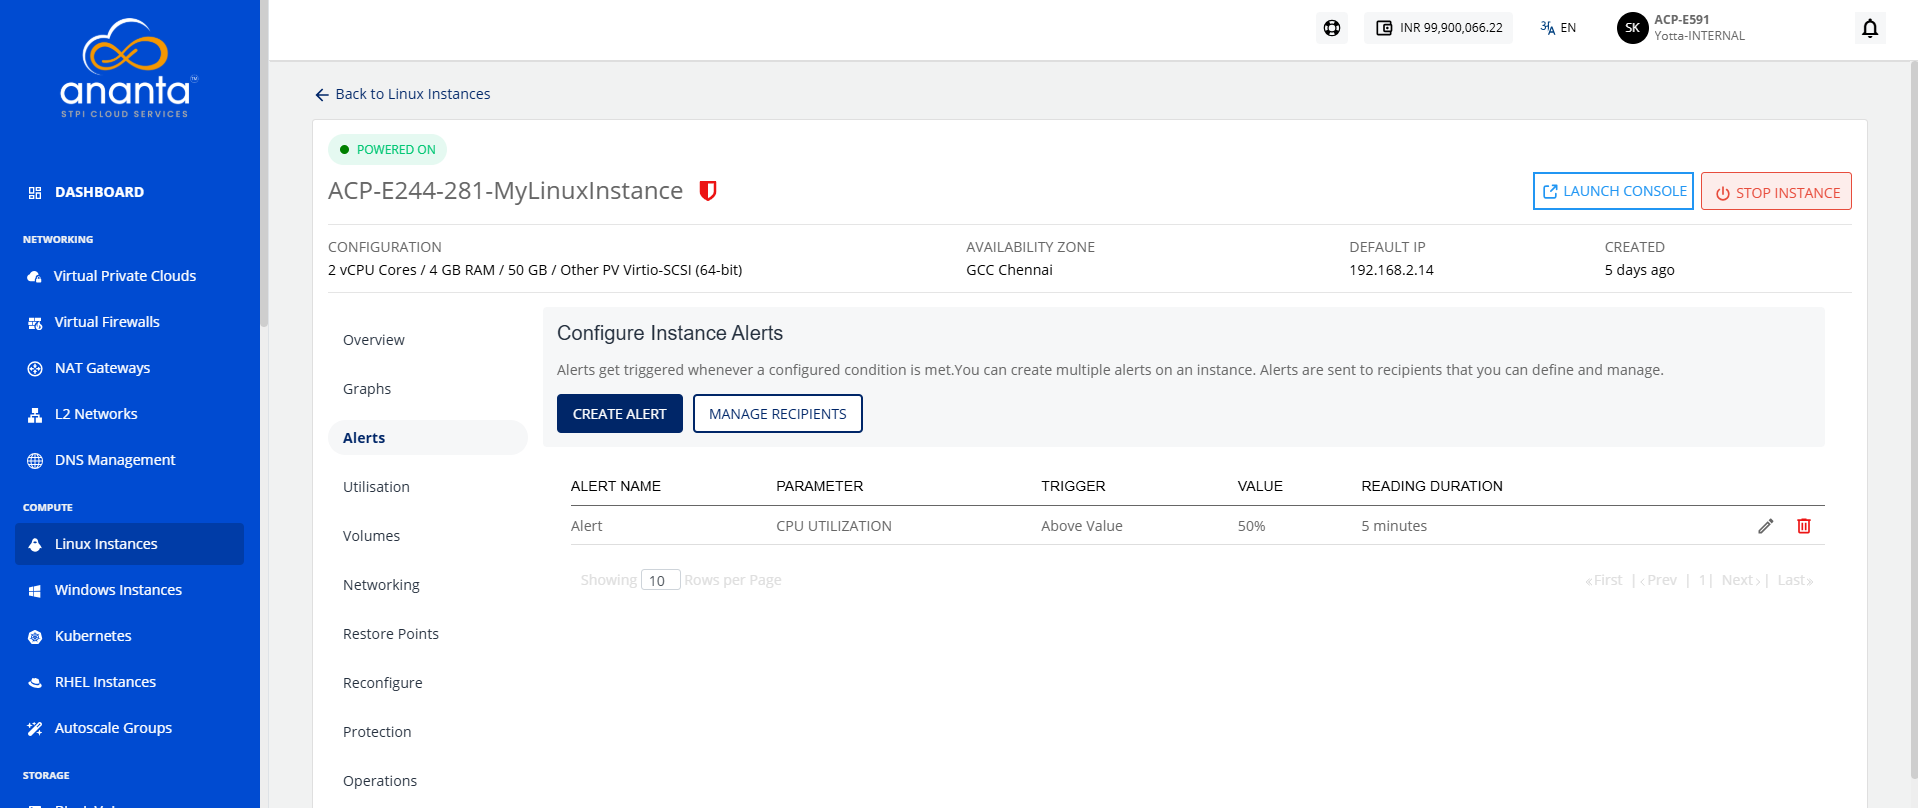Image resolution: width=1918 pixels, height=808 pixels.
Task: Select Linux Instances in sidebar
Action: (x=130, y=544)
